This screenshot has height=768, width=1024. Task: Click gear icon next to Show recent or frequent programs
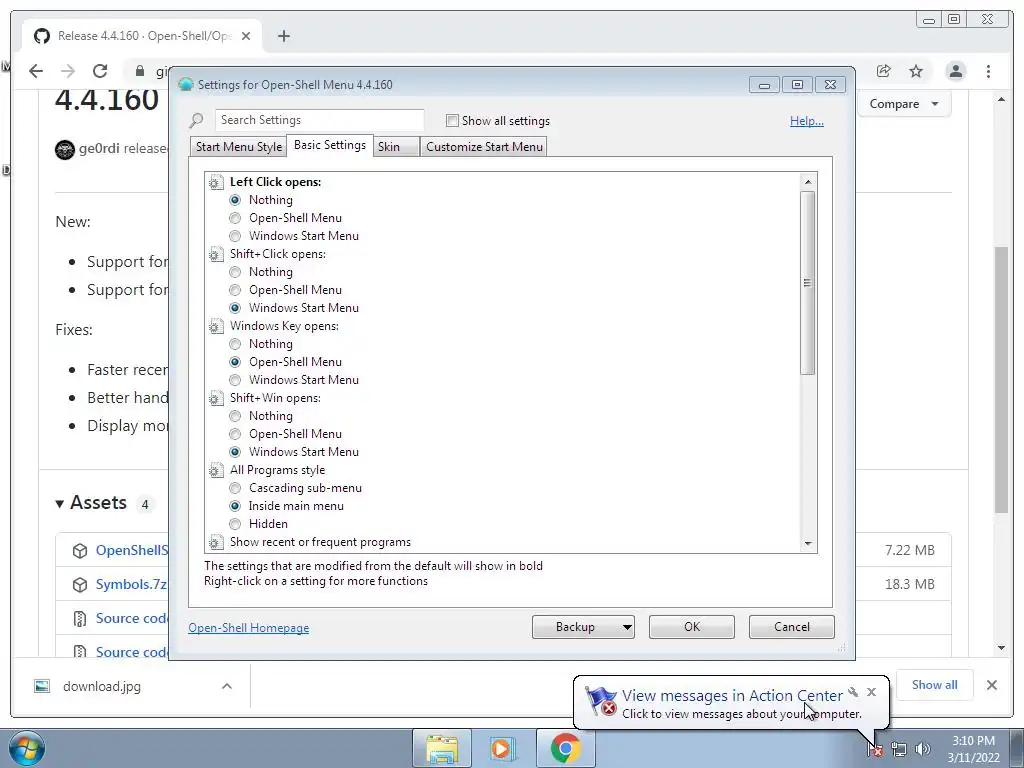pos(216,542)
